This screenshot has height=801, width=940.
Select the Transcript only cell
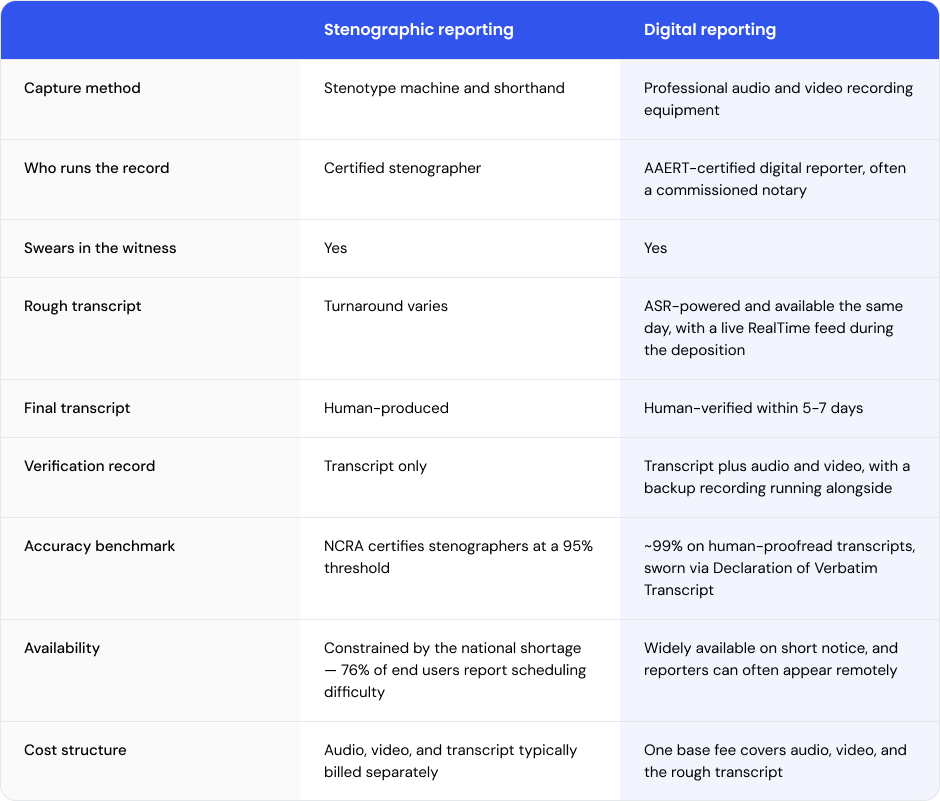click(x=375, y=466)
